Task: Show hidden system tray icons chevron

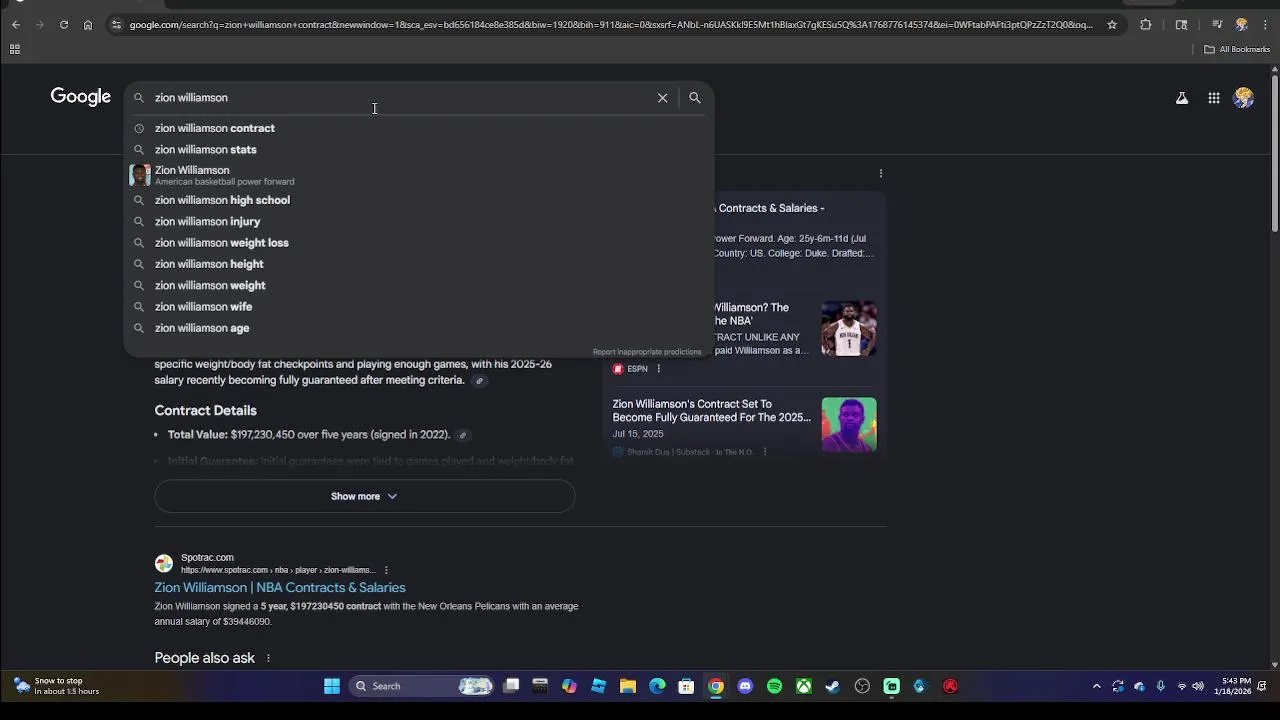Action: pyautogui.click(x=1097, y=686)
